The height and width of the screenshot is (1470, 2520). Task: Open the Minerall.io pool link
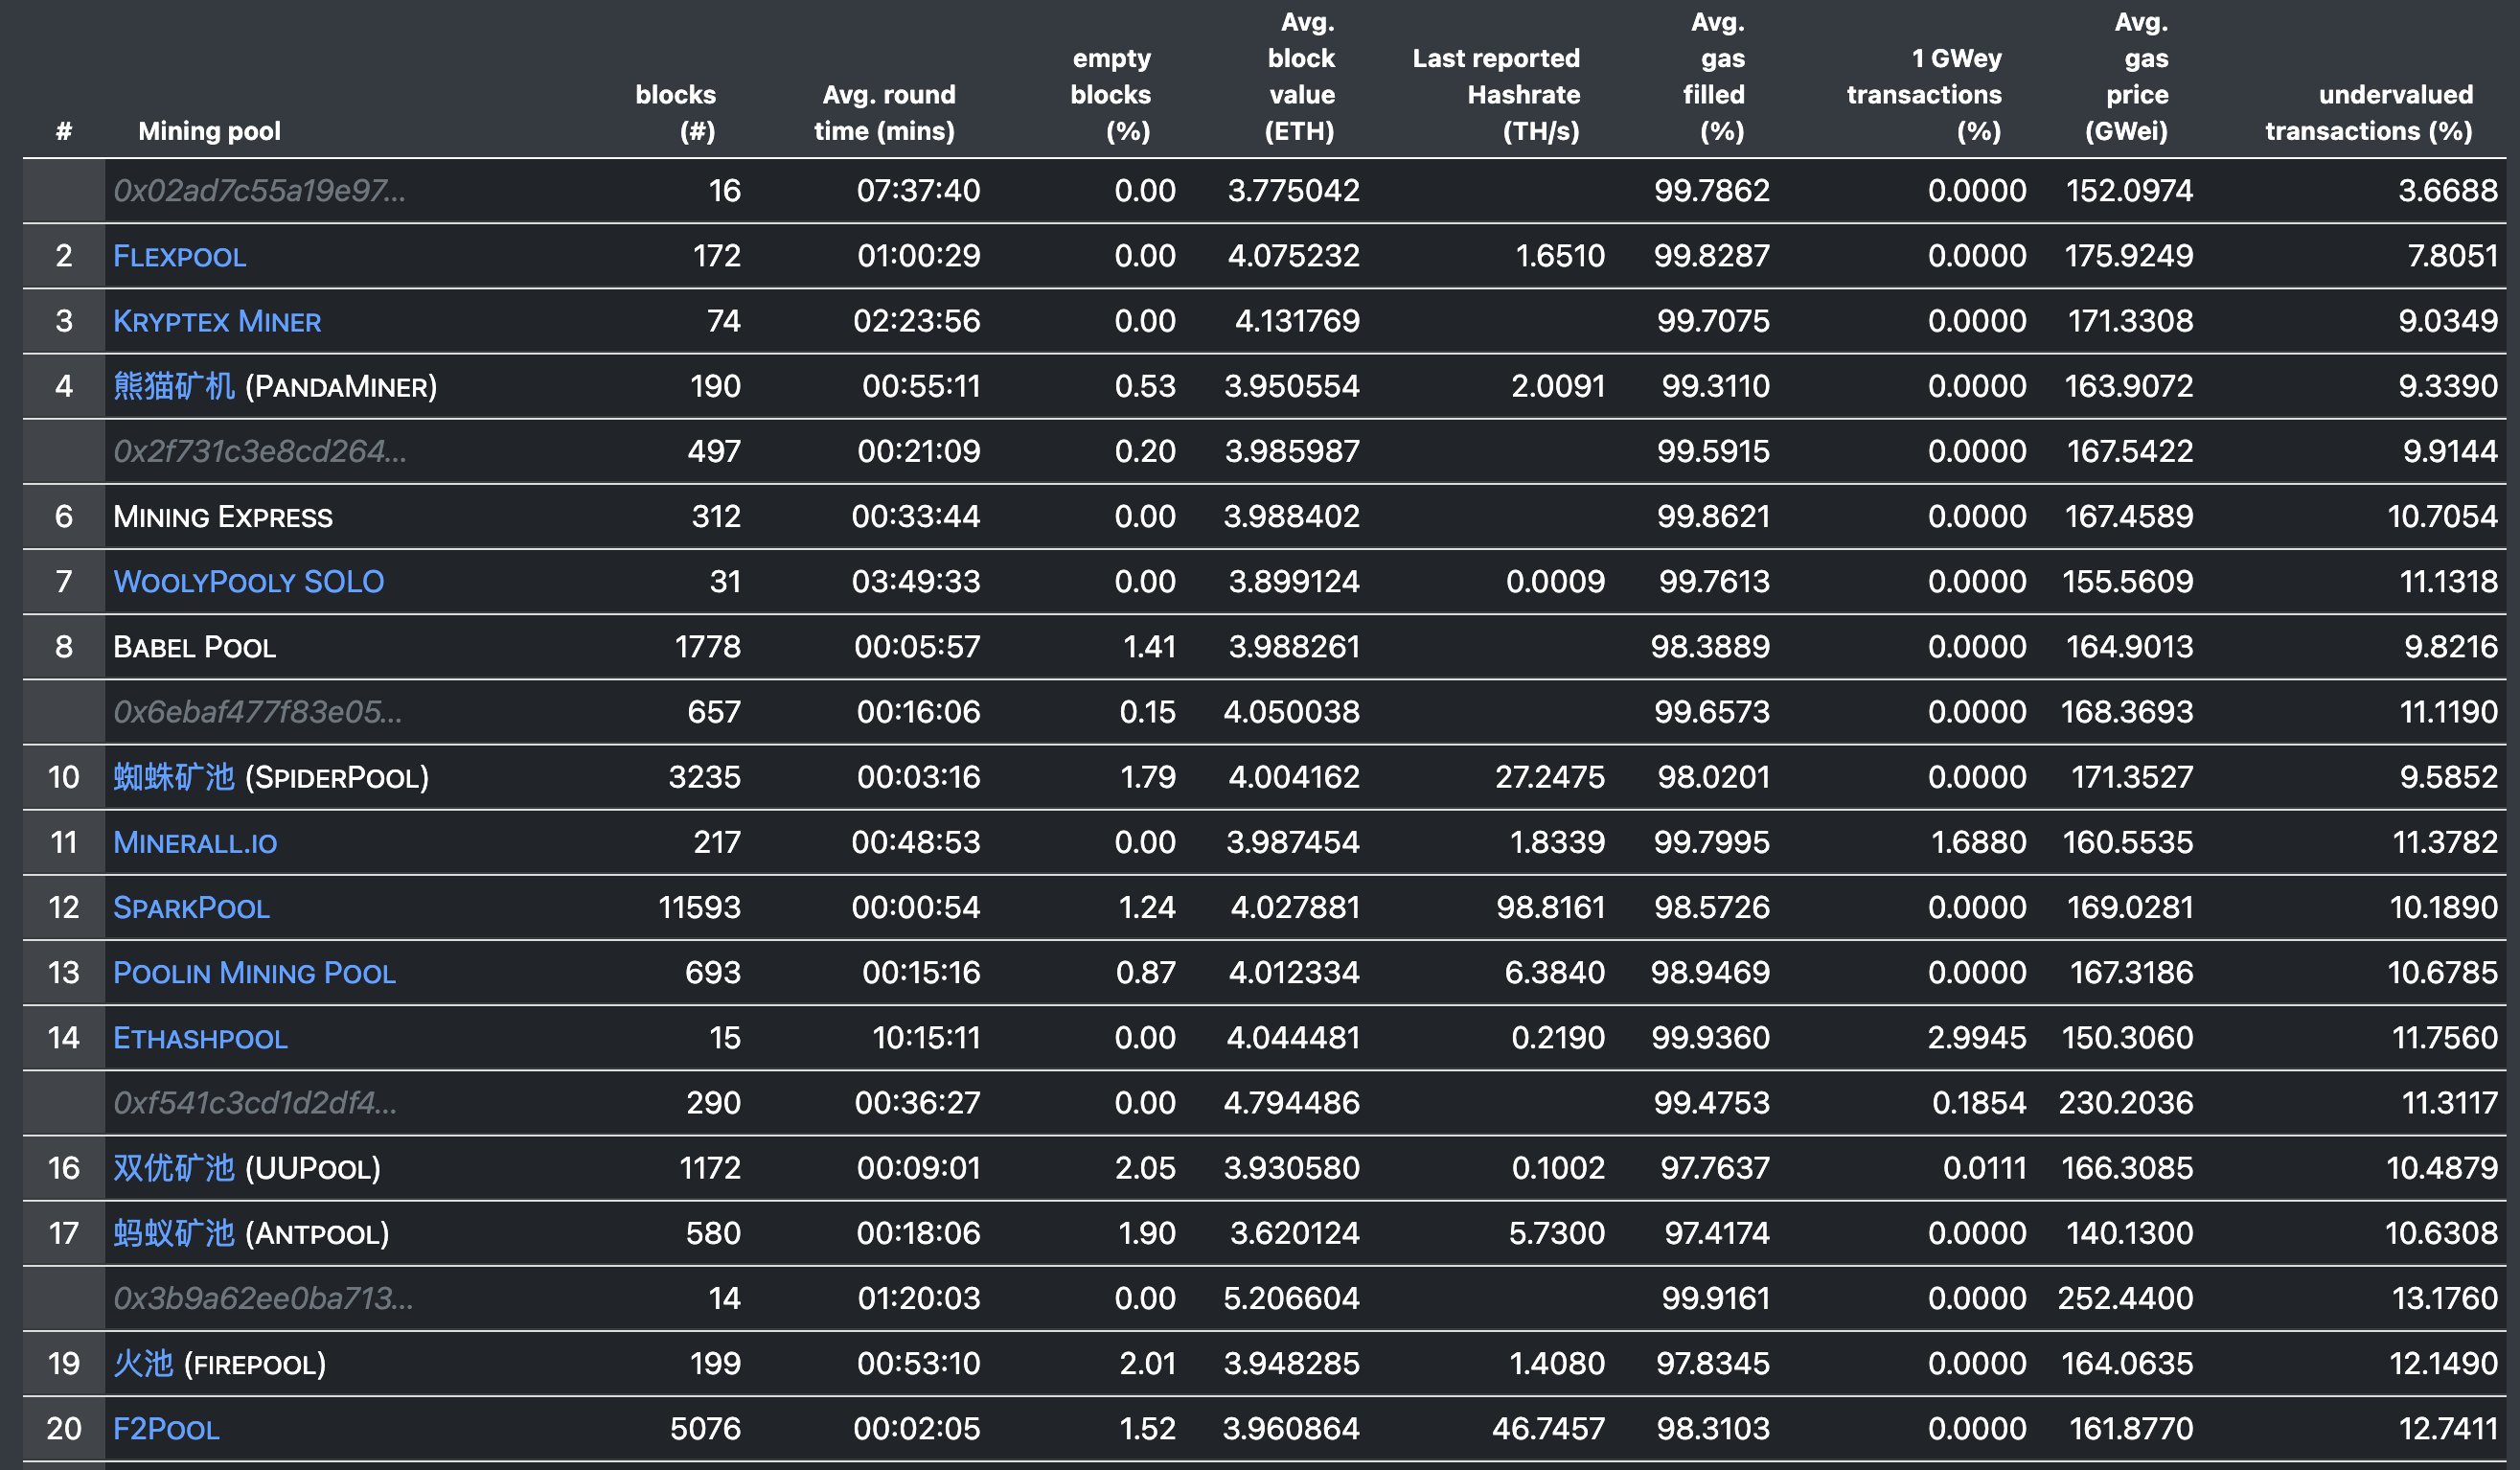pos(195,843)
